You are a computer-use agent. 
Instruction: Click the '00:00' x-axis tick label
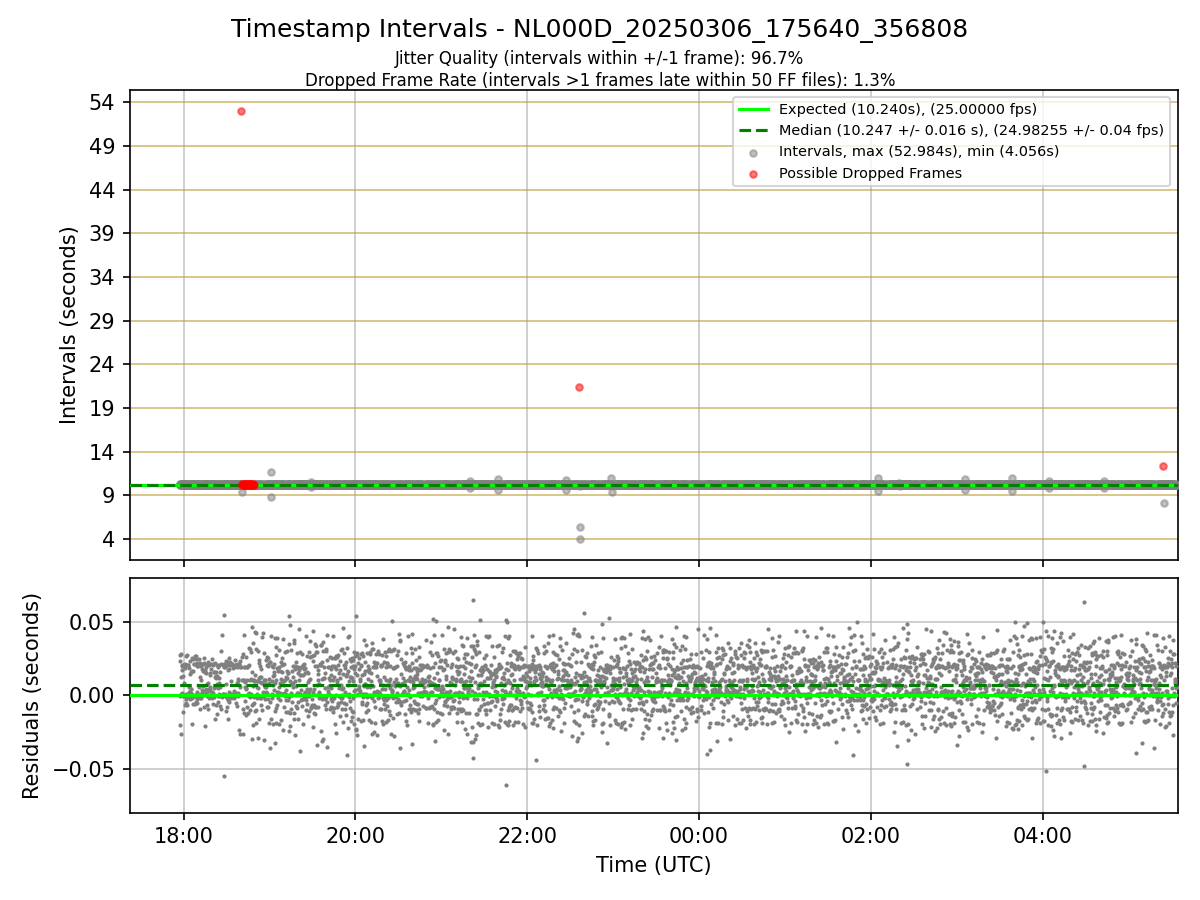pos(699,834)
